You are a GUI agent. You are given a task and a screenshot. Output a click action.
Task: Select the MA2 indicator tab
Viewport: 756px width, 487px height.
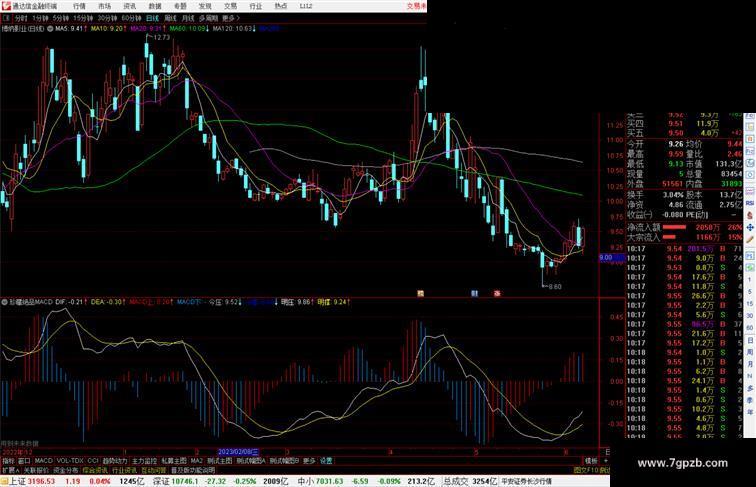(x=197, y=461)
